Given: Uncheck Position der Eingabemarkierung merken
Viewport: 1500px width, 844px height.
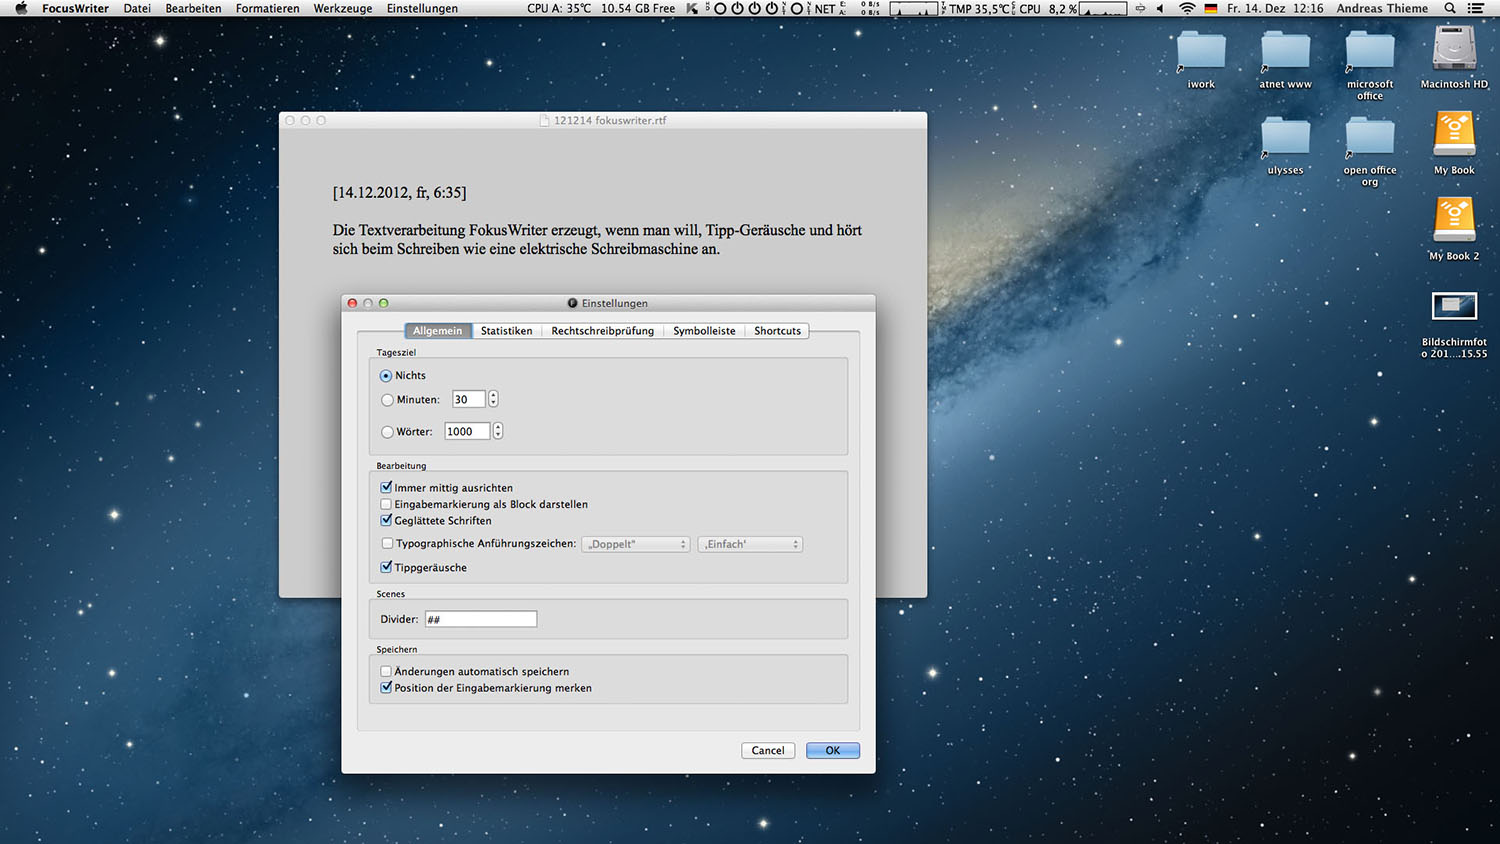Looking at the screenshot, I should (x=386, y=688).
